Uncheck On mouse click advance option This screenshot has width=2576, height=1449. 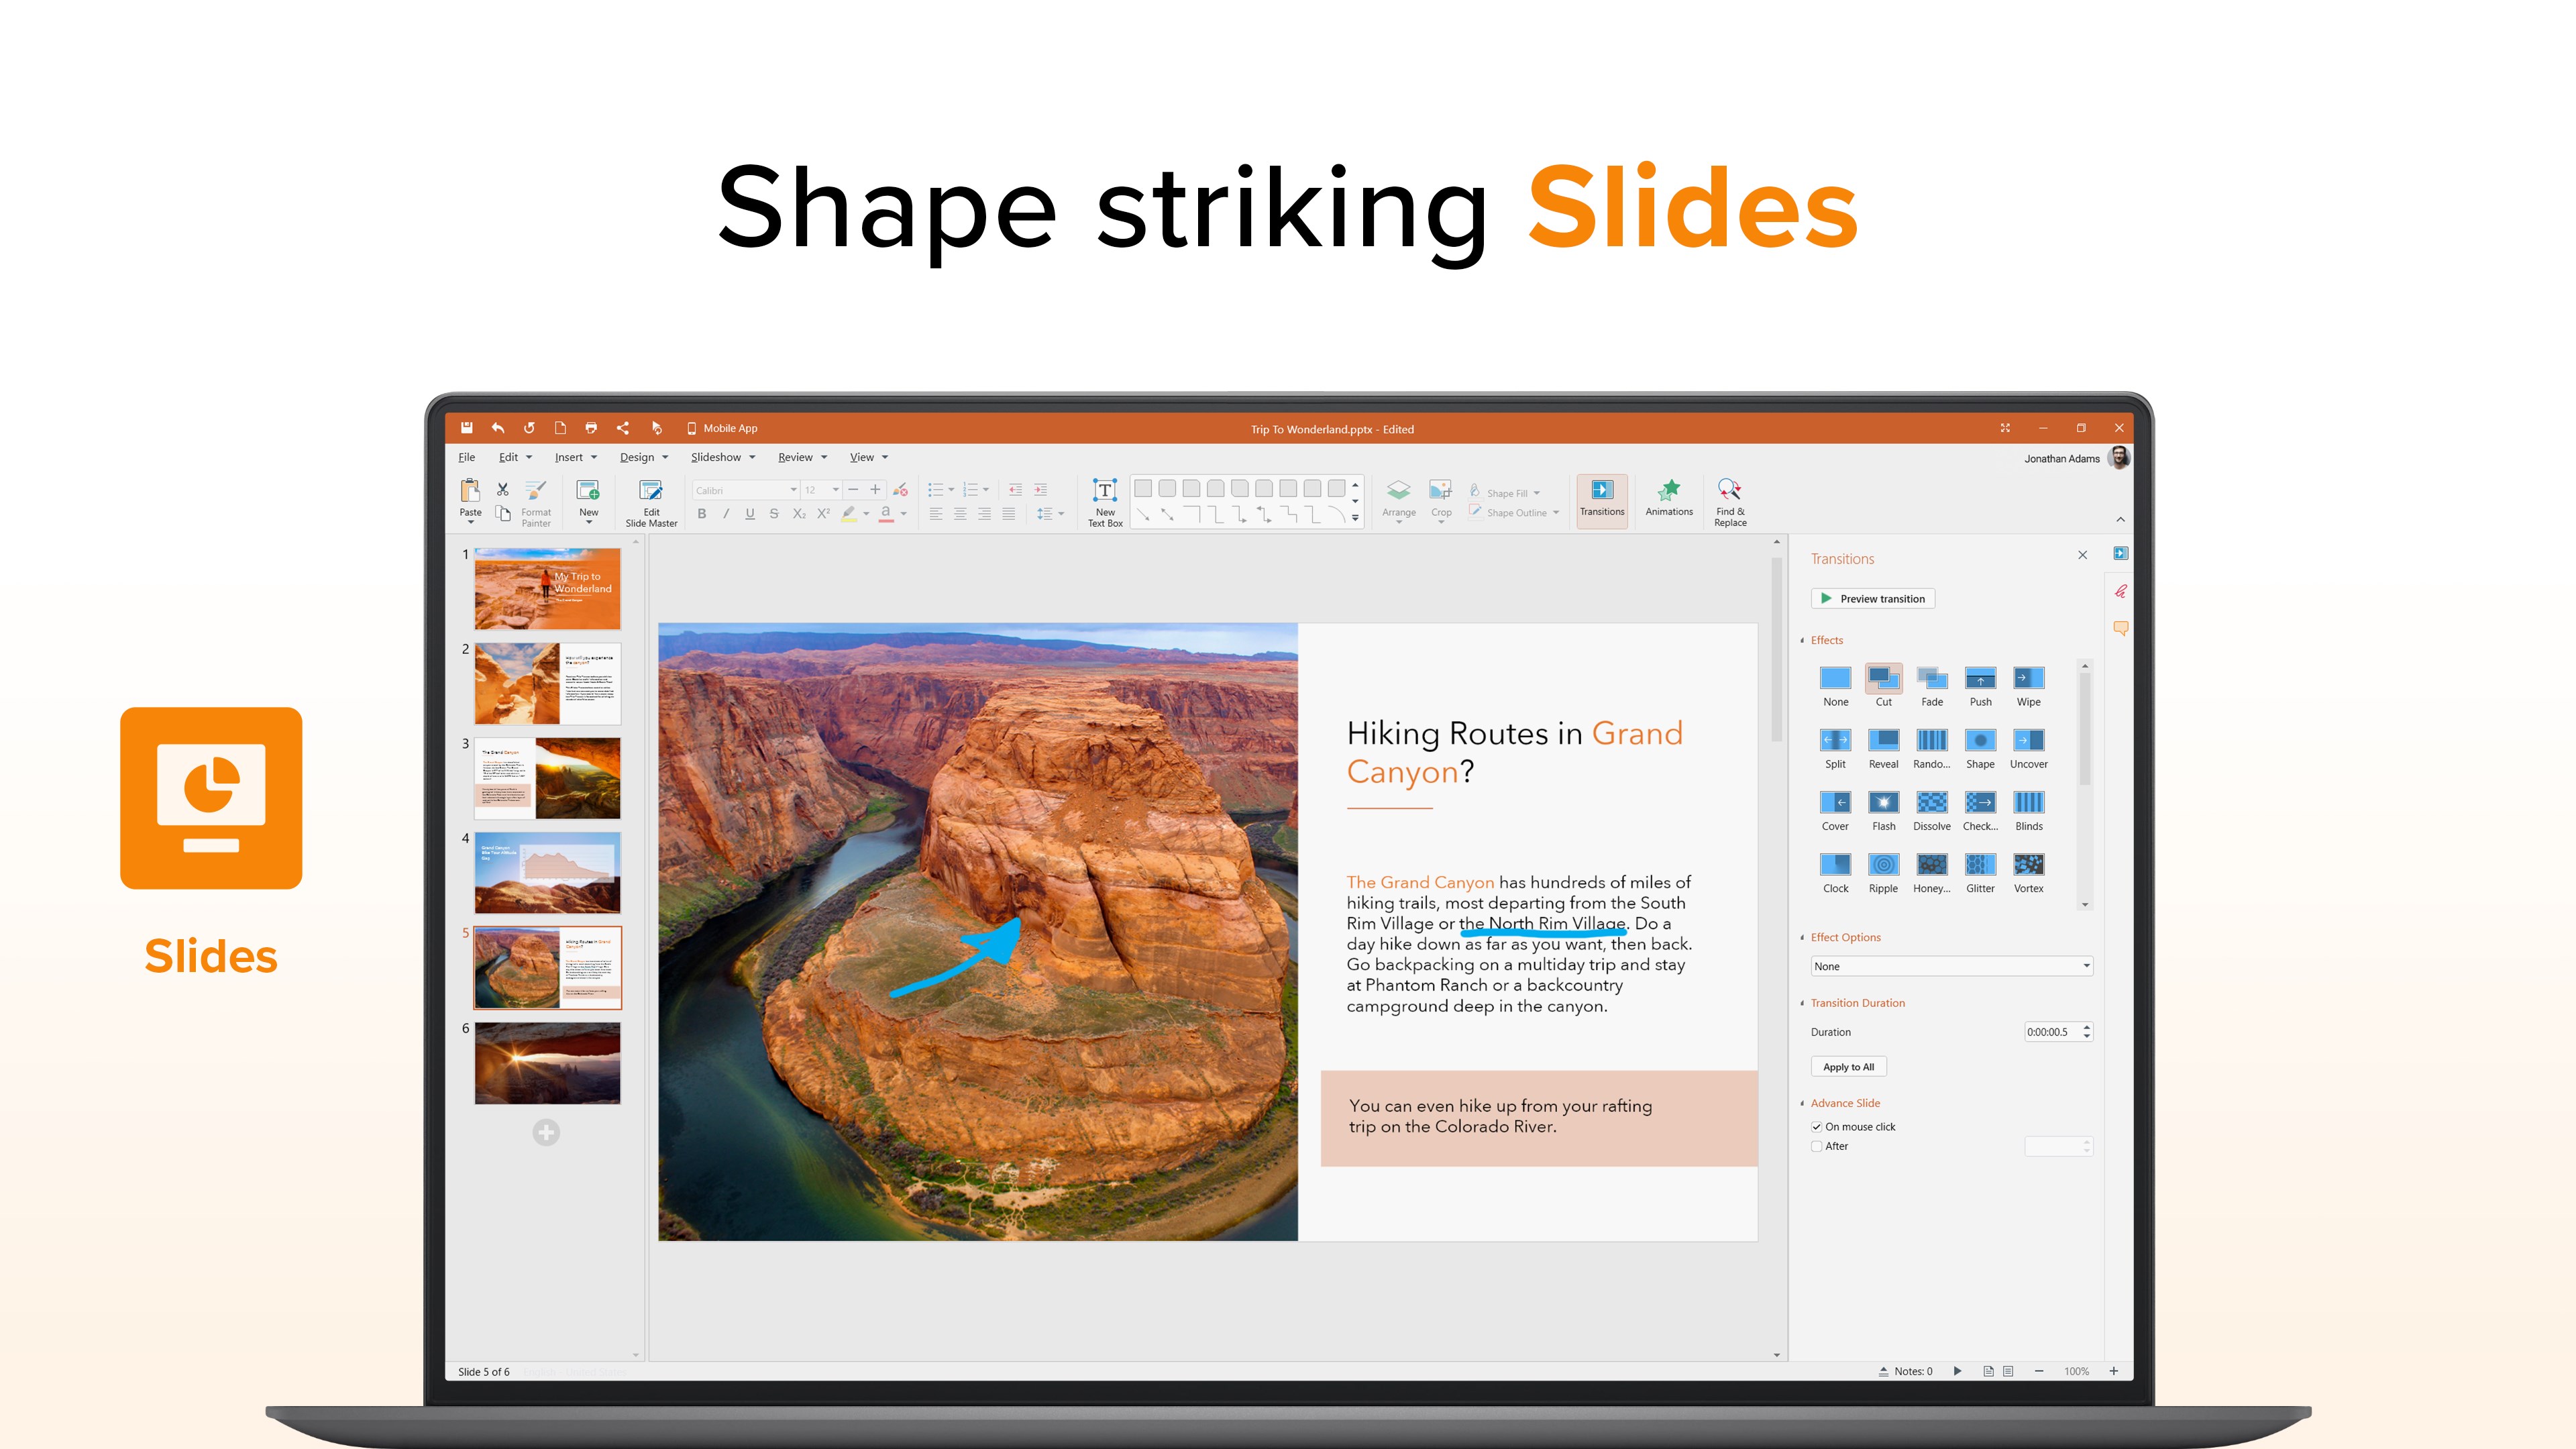[1817, 1126]
